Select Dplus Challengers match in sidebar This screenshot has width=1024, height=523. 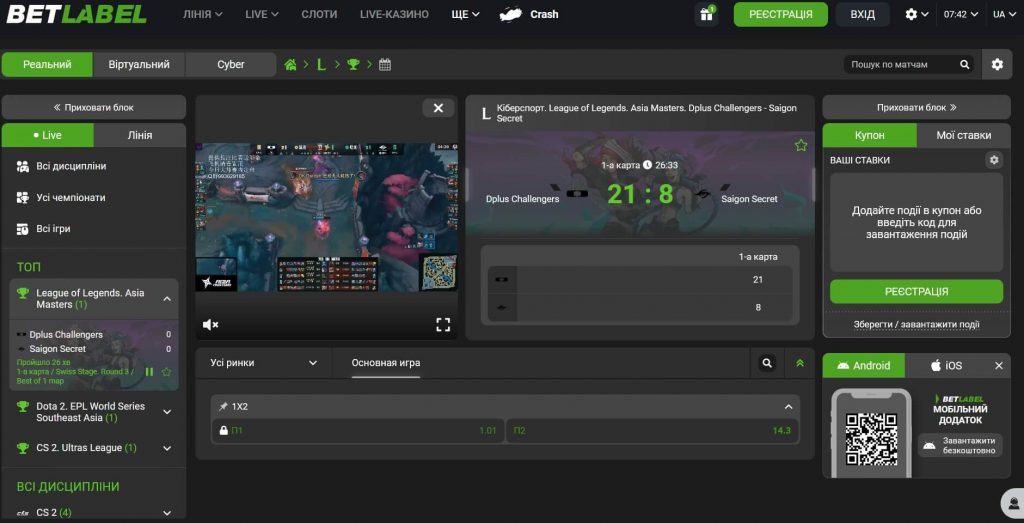point(93,355)
